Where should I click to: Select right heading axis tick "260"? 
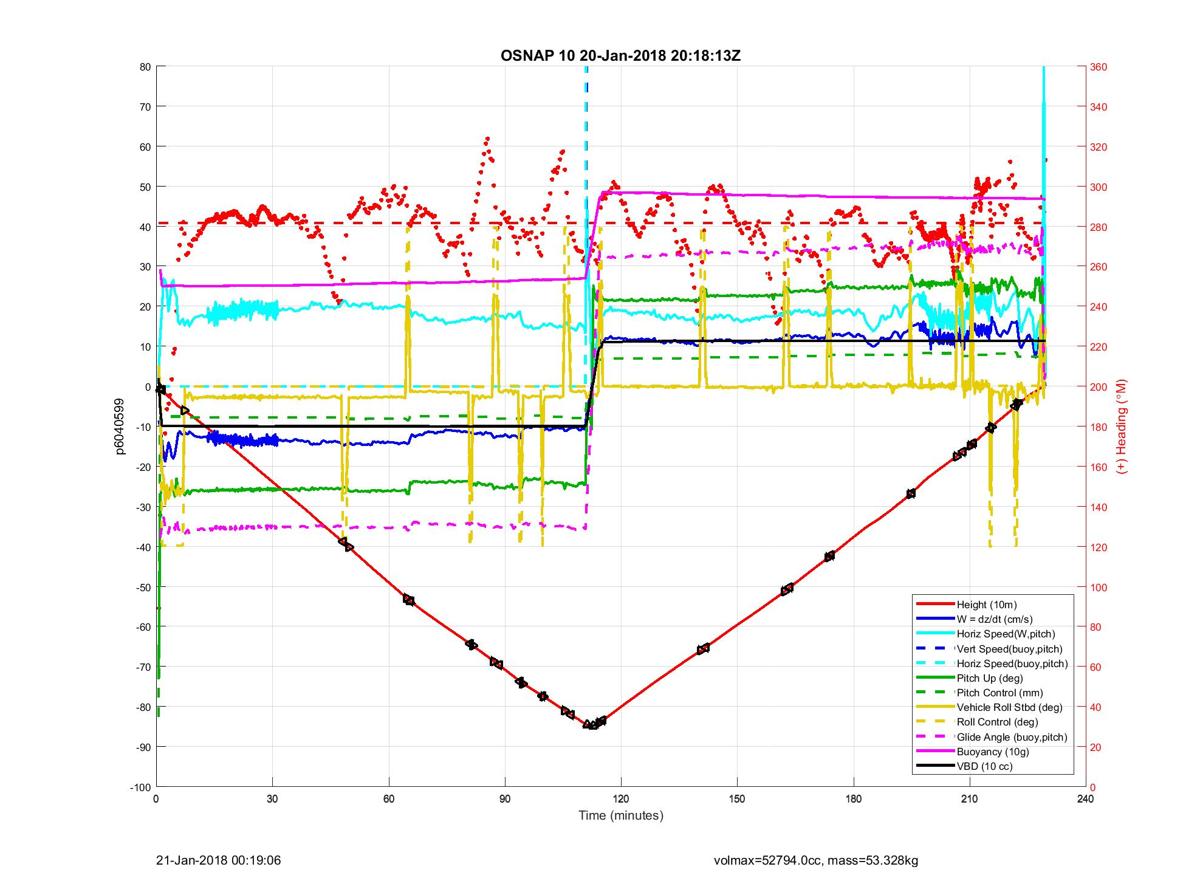(1100, 267)
